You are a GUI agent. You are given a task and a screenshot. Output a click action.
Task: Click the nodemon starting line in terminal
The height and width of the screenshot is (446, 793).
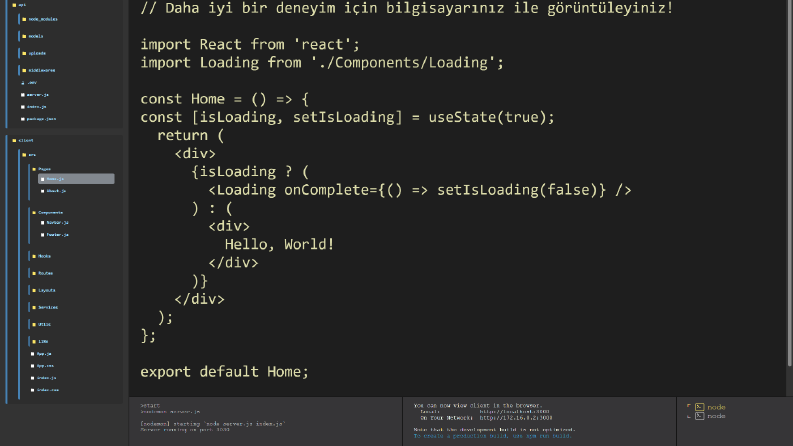(x=212, y=424)
